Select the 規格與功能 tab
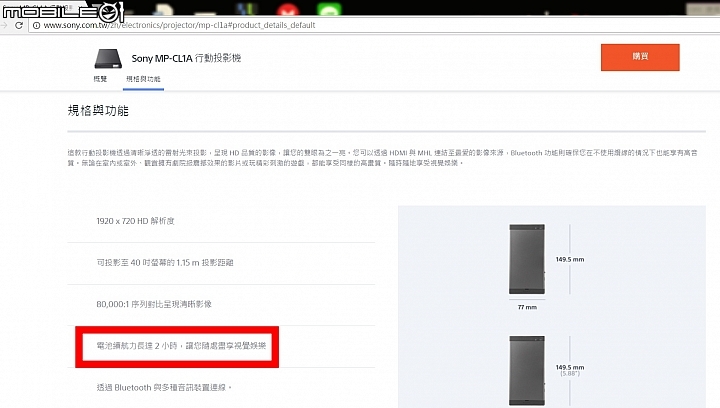 point(143,79)
